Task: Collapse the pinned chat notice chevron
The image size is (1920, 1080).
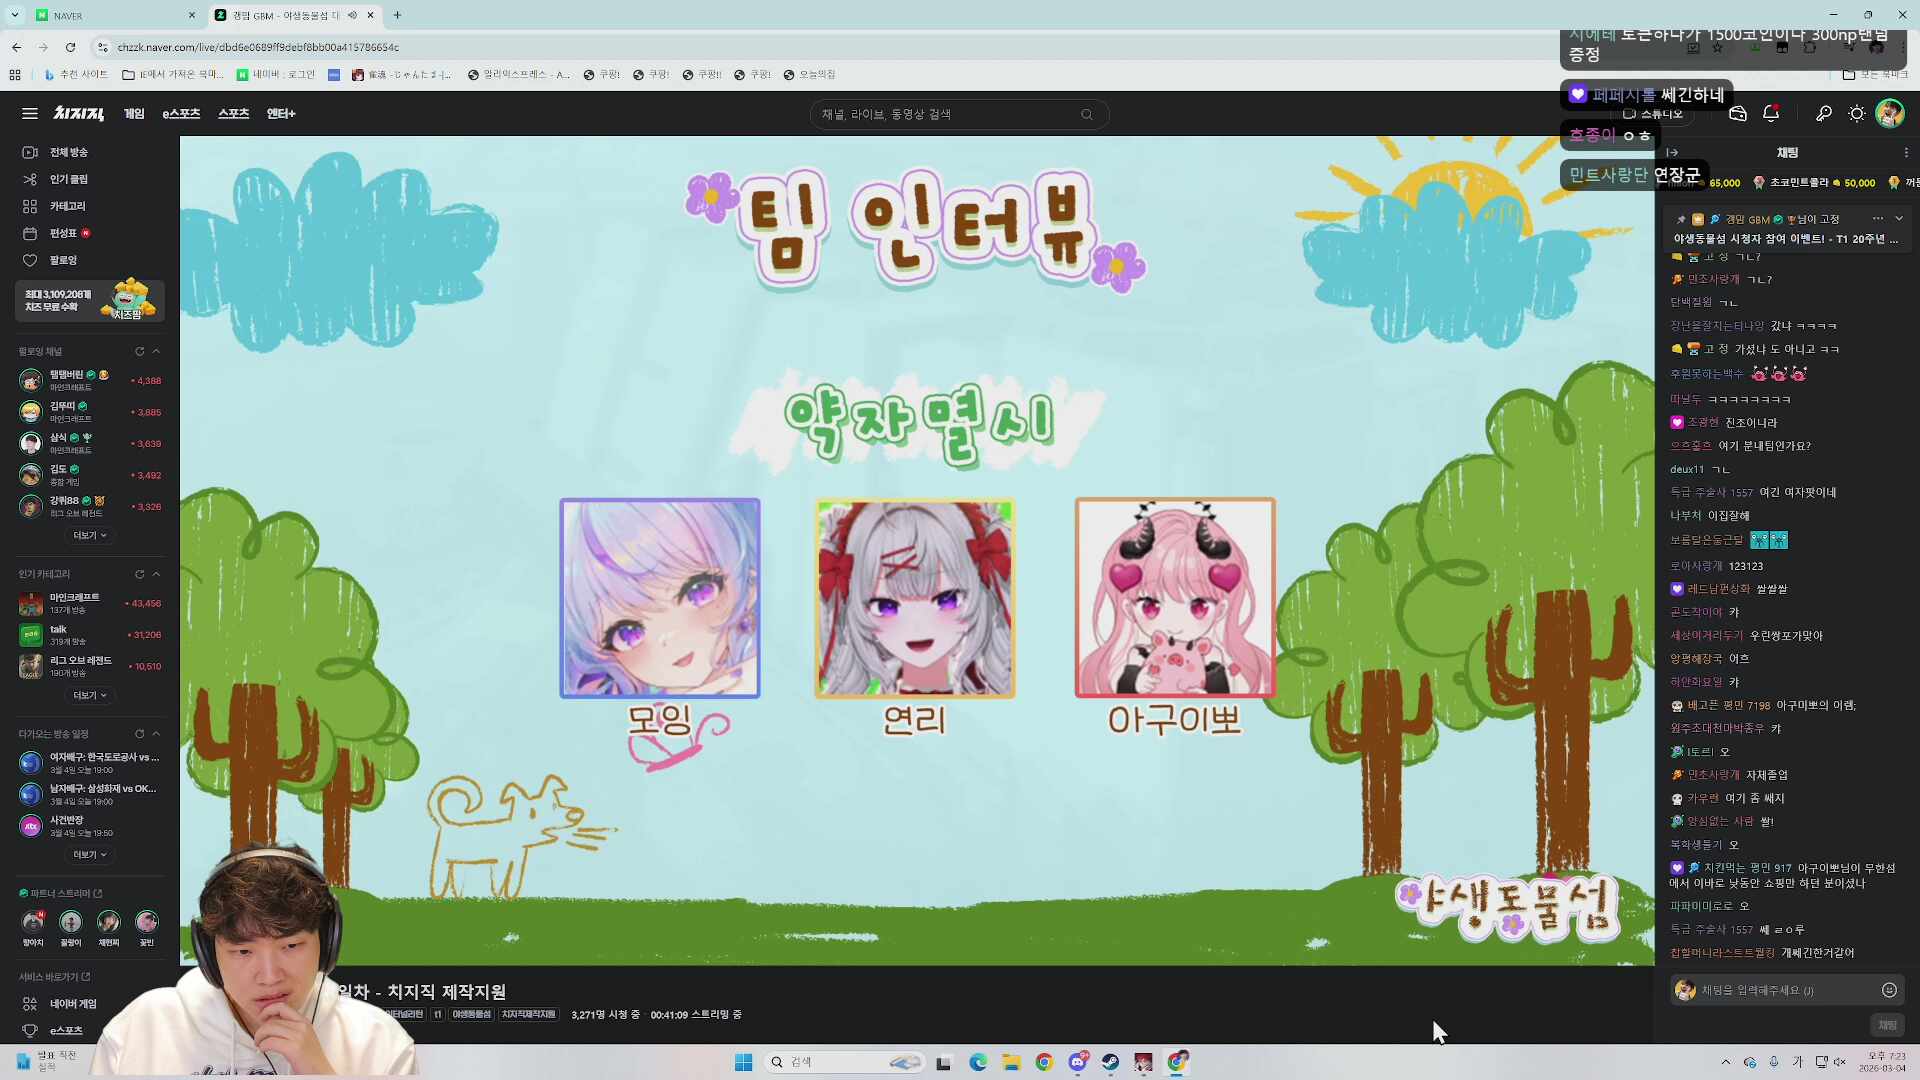Action: point(1899,219)
